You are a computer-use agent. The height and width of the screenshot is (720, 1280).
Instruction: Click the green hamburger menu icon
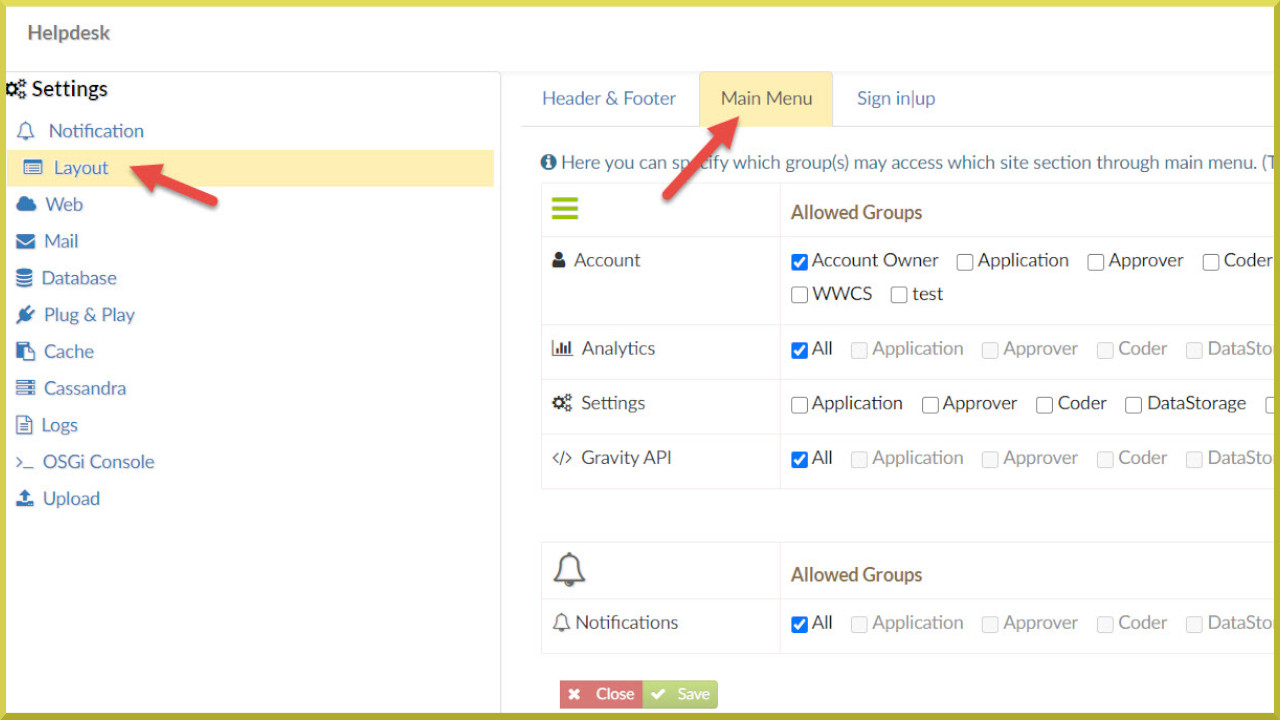(x=565, y=208)
